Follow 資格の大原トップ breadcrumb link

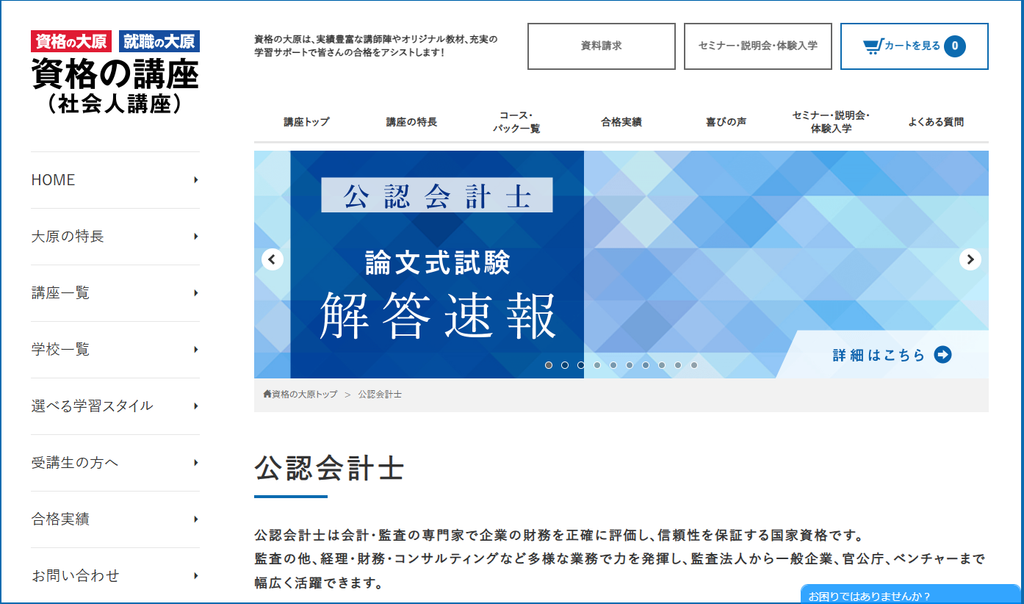click(x=304, y=394)
